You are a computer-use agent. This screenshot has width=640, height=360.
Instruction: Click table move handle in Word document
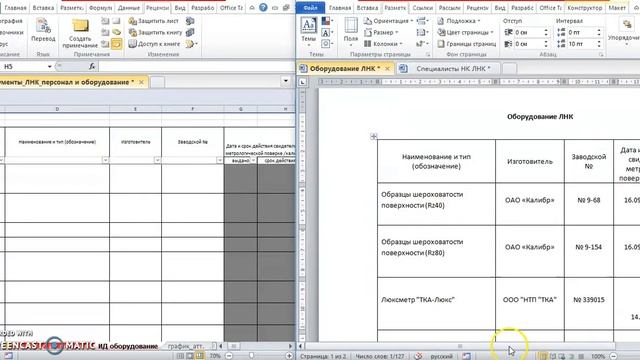click(x=373, y=136)
